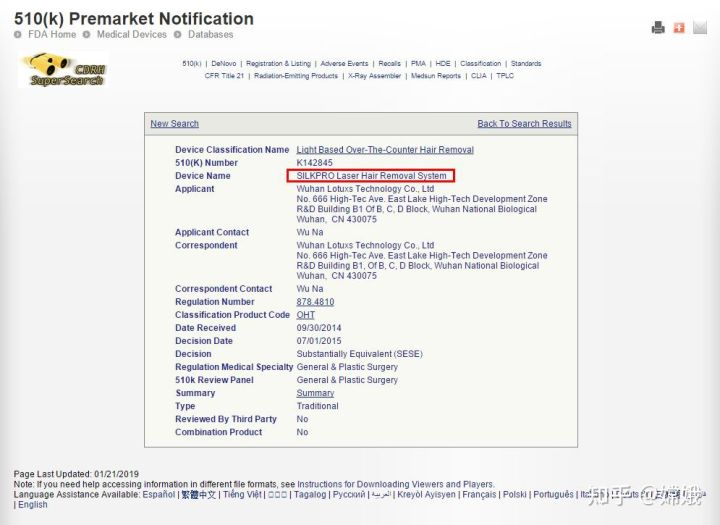Open the Standards link

(526, 63)
